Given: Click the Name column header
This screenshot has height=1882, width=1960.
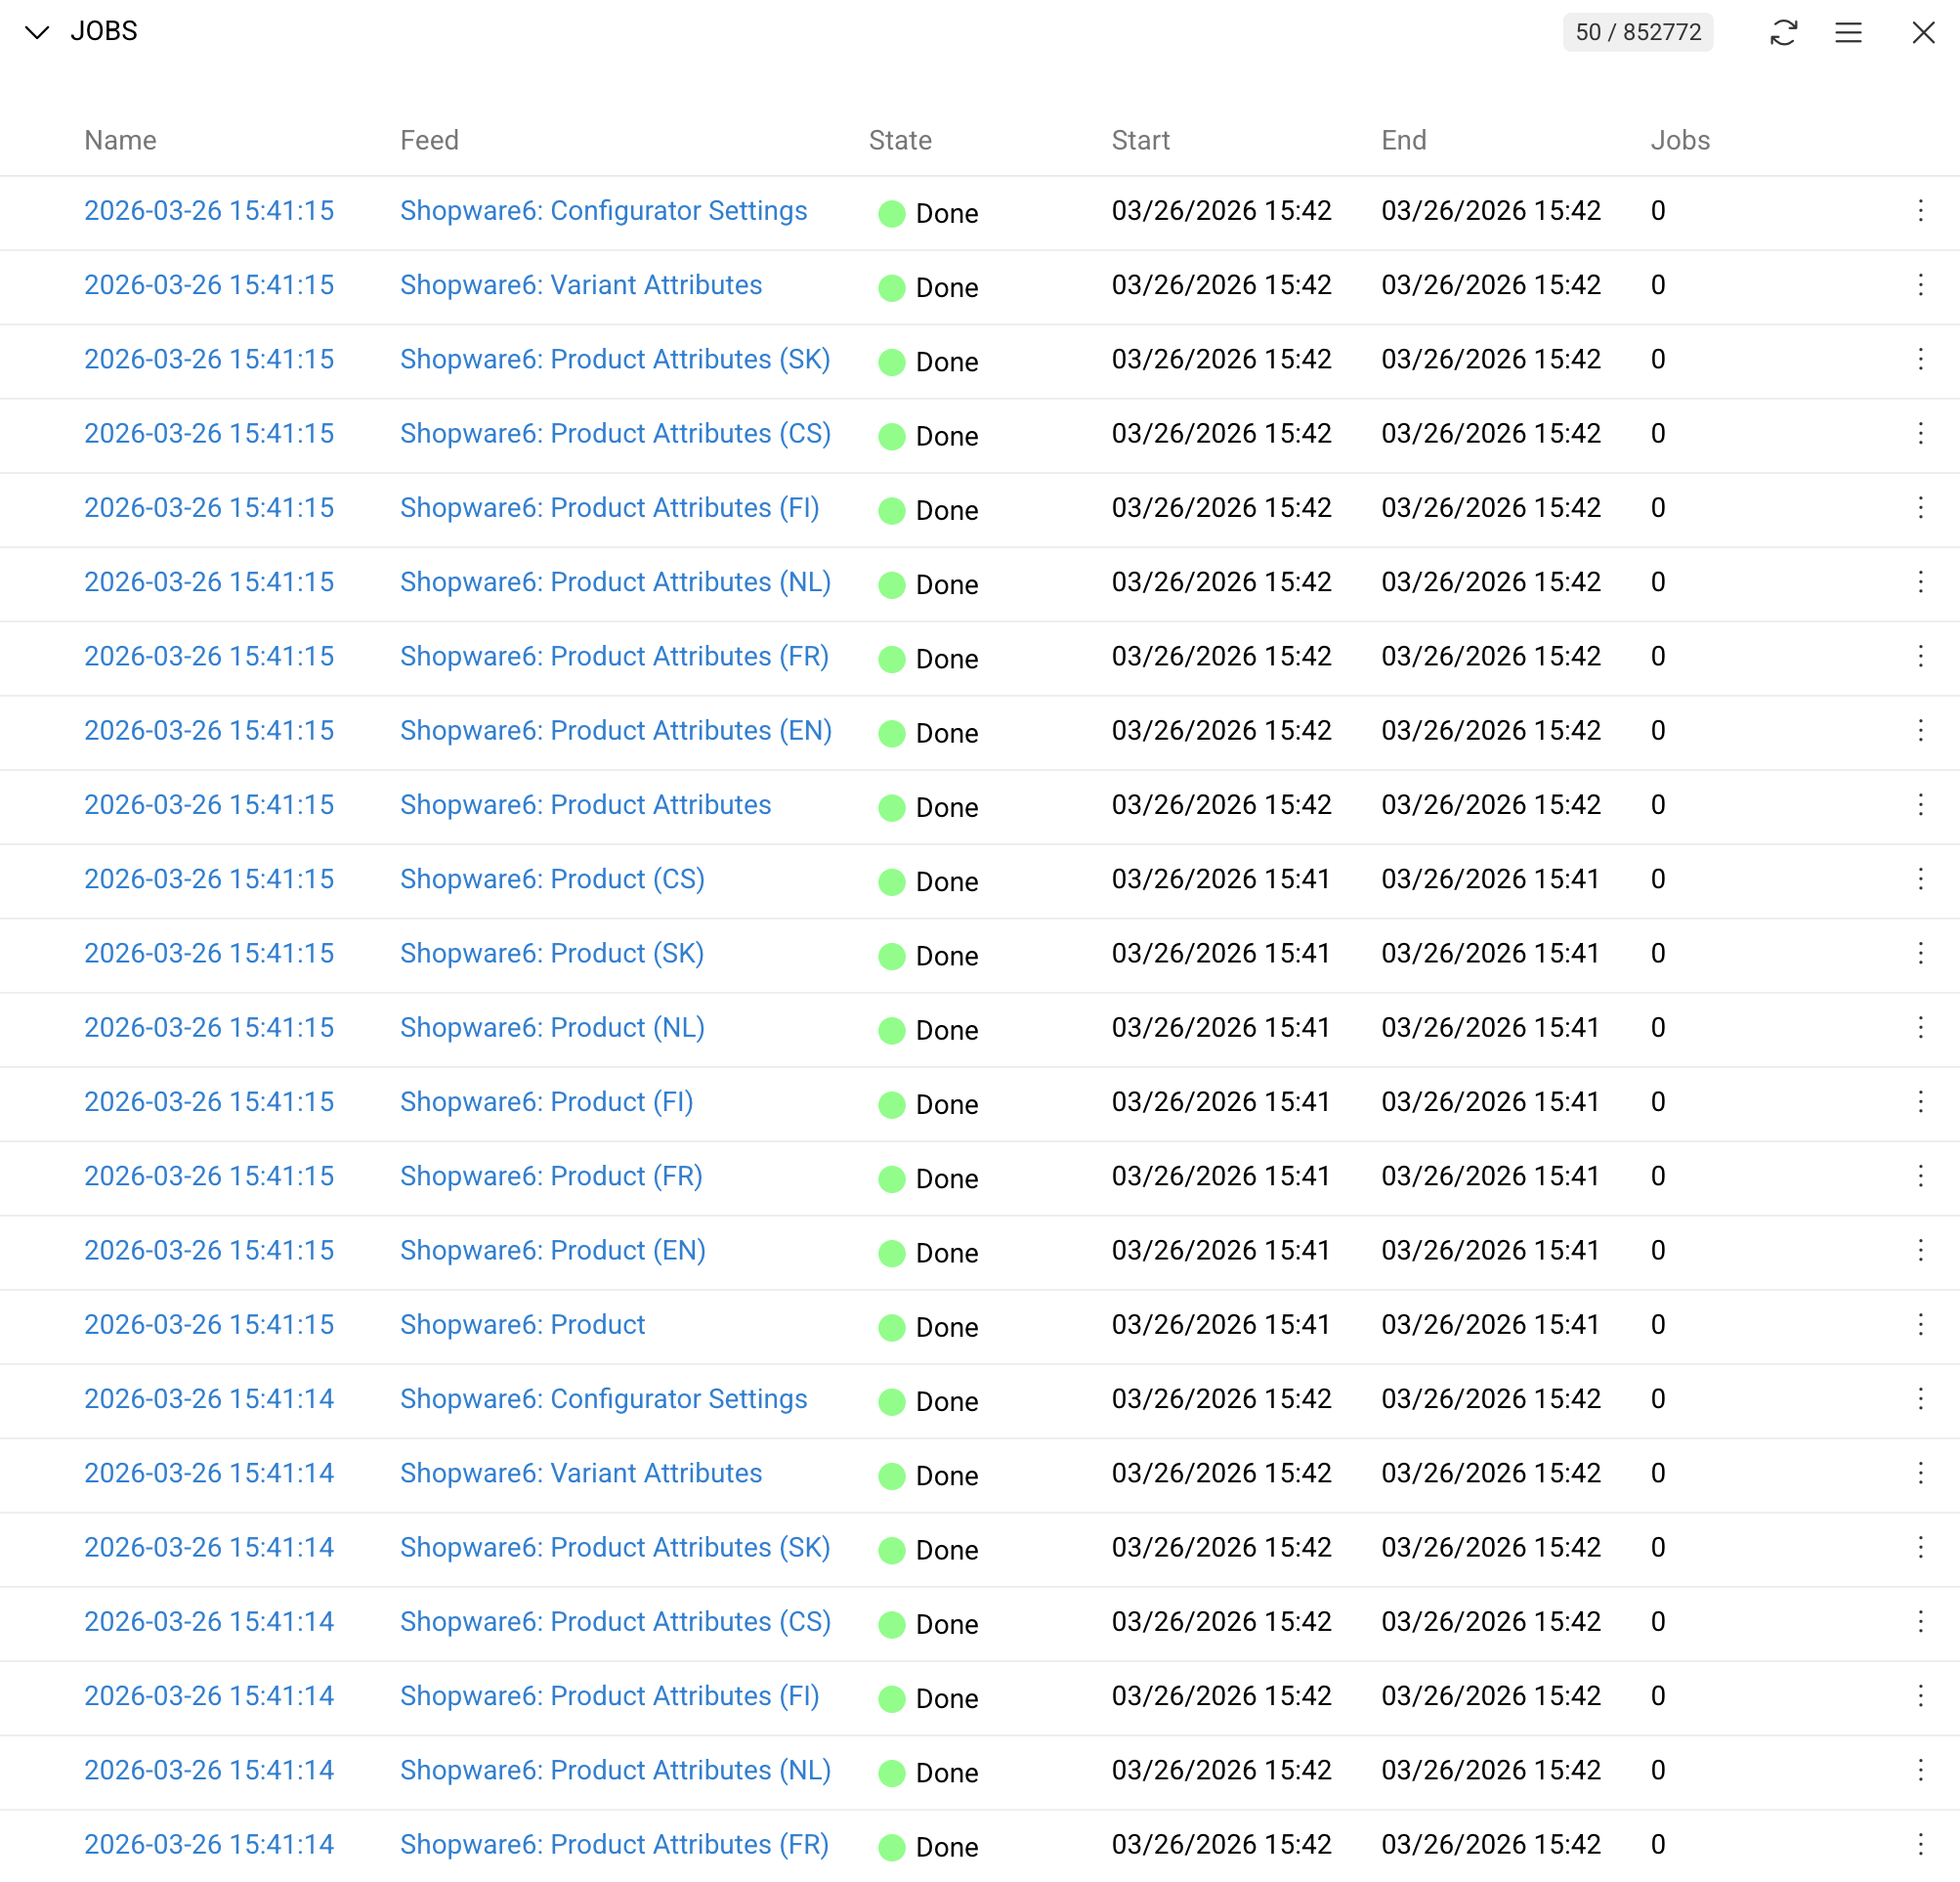Looking at the screenshot, I should pyautogui.click(x=120, y=140).
